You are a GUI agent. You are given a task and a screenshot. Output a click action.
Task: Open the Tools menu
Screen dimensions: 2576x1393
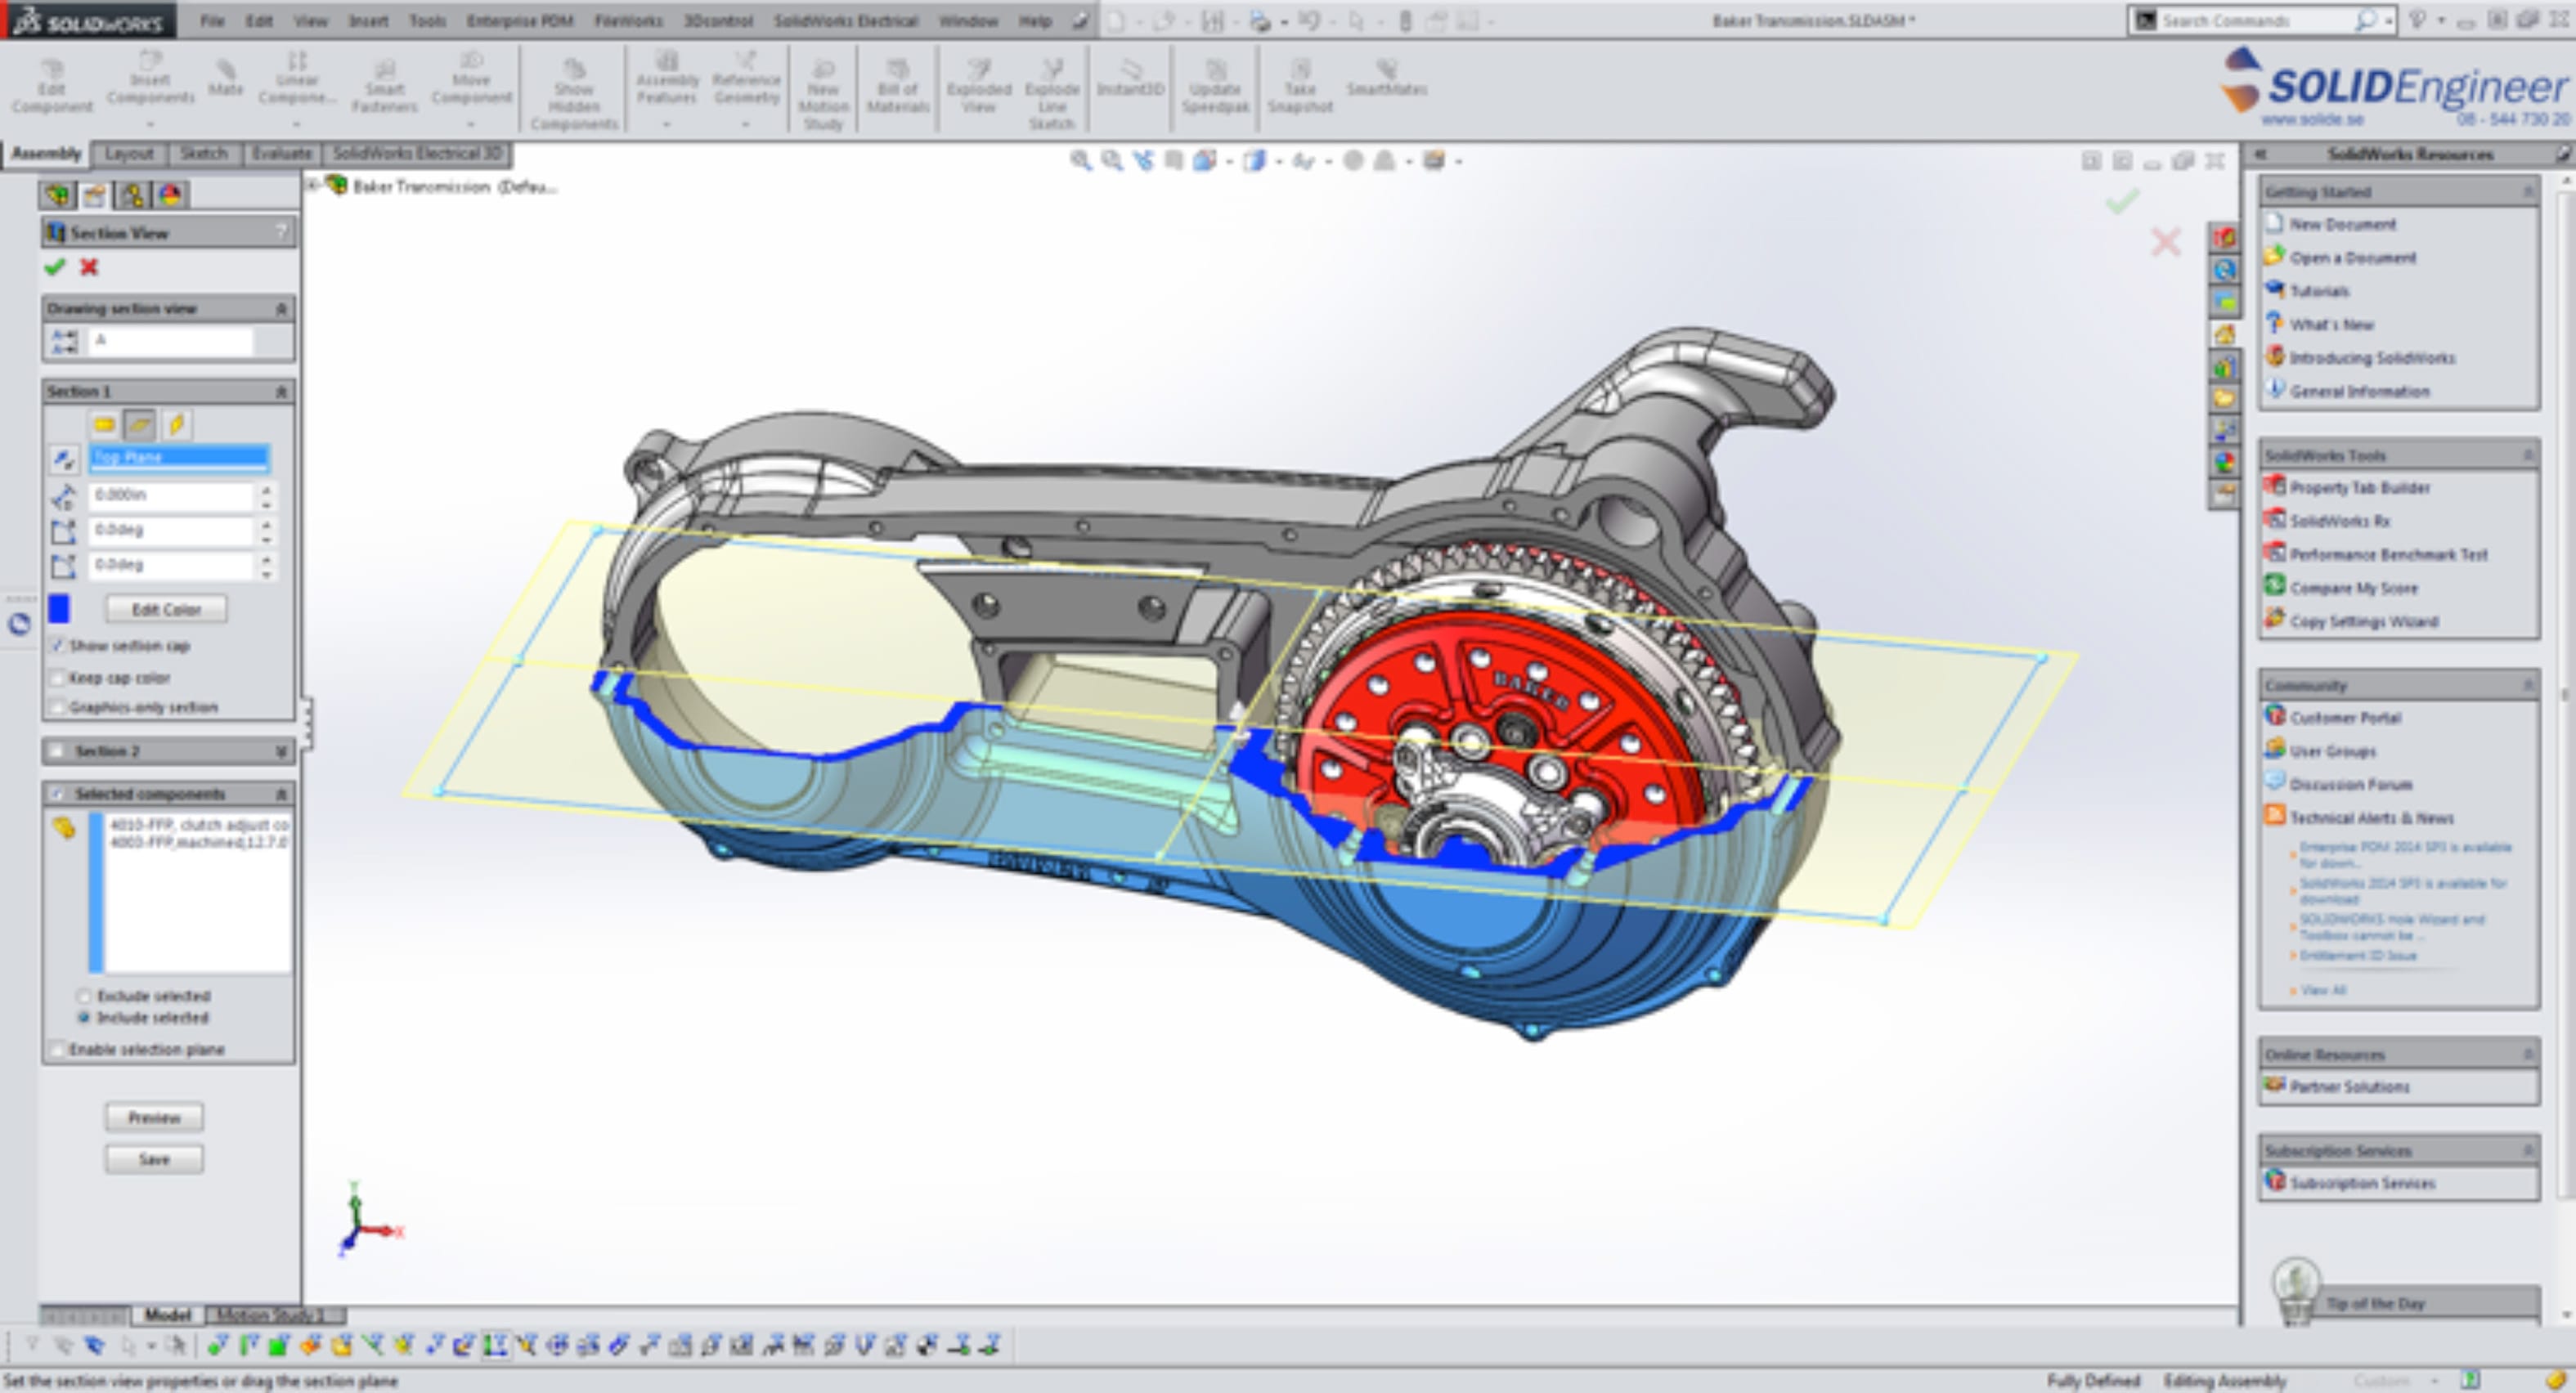(427, 20)
